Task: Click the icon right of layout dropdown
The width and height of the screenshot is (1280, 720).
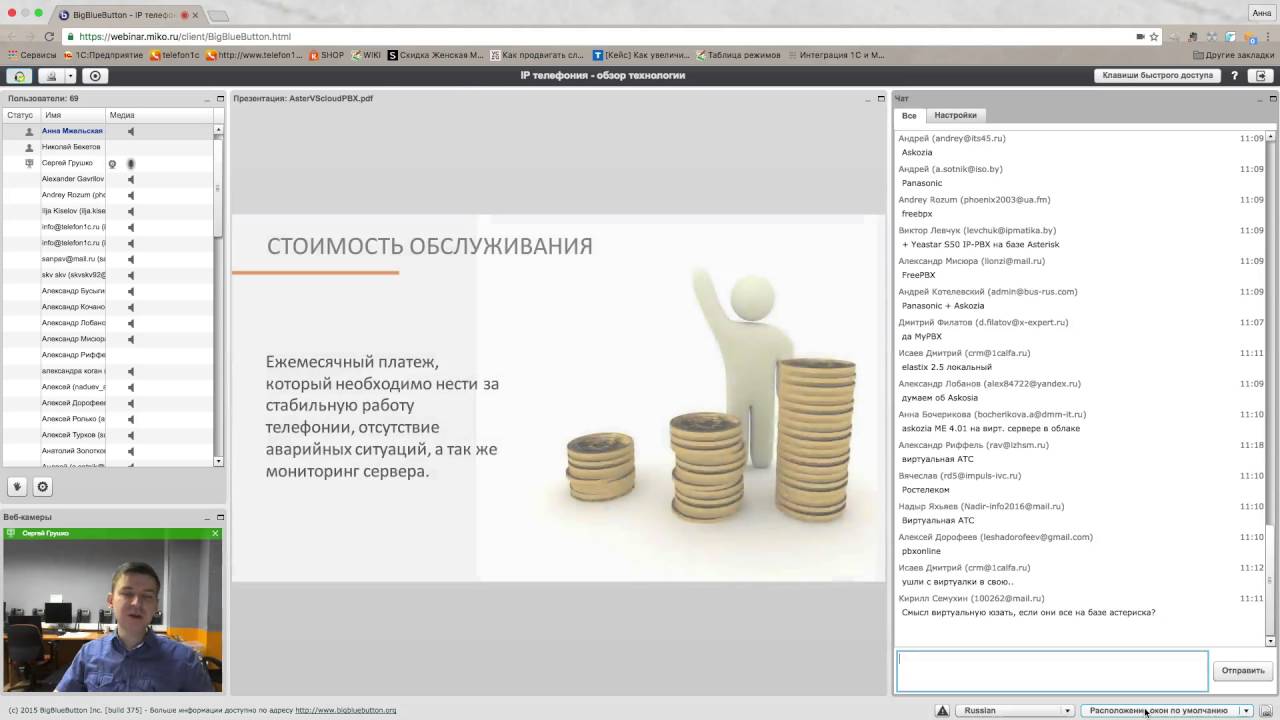Action: click(x=1266, y=711)
